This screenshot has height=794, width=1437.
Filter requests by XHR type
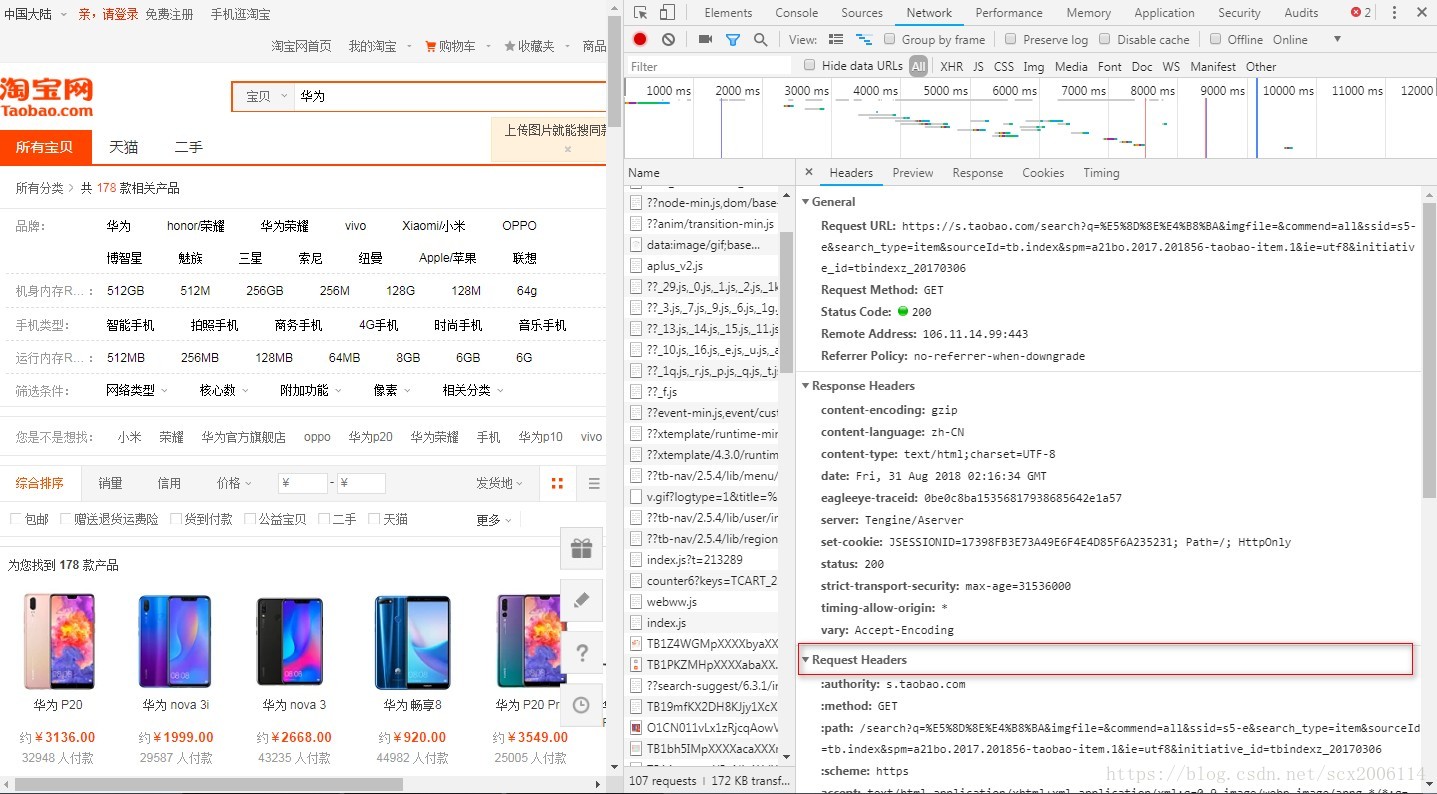[952, 66]
